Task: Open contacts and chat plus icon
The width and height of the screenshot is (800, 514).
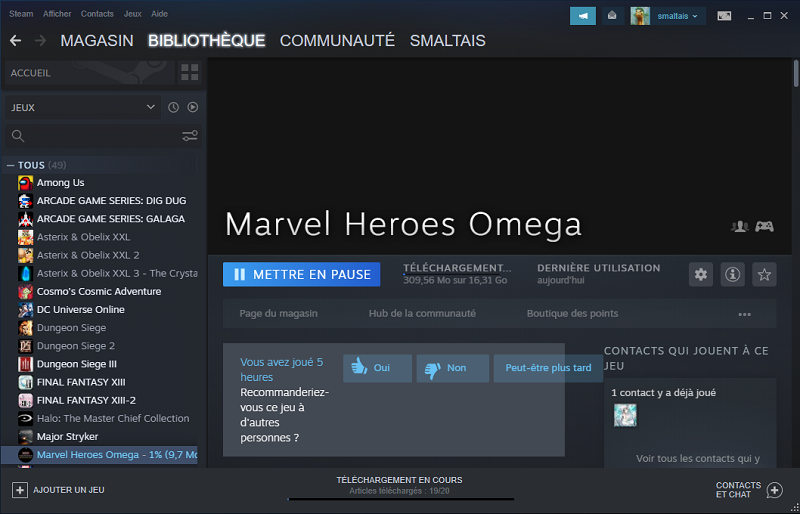Action: point(774,490)
